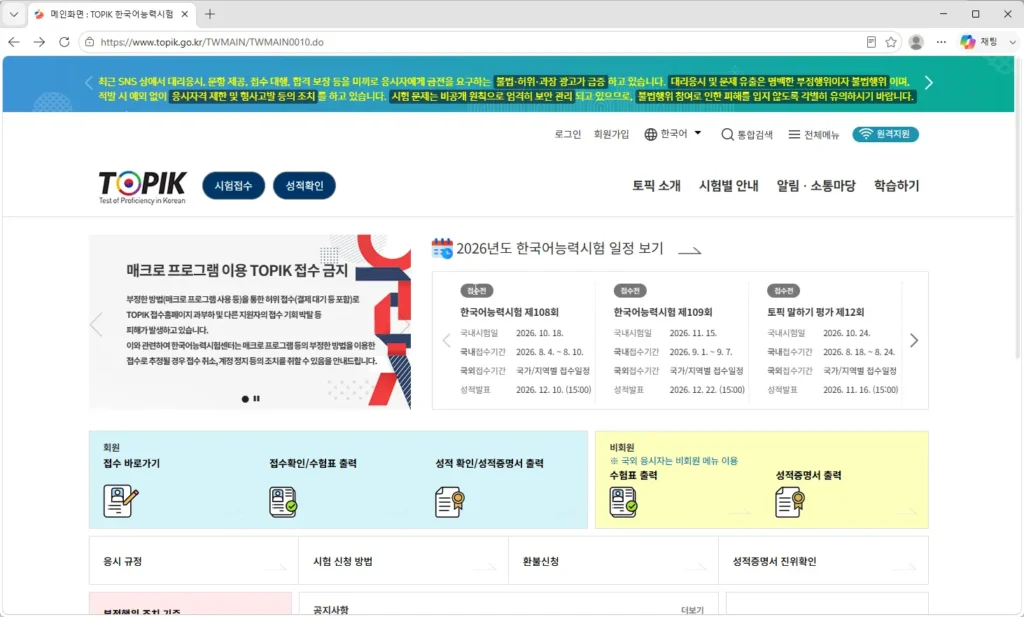Pause the banner carousel
Image resolution: width=1024 pixels, height=617 pixels.
point(257,398)
